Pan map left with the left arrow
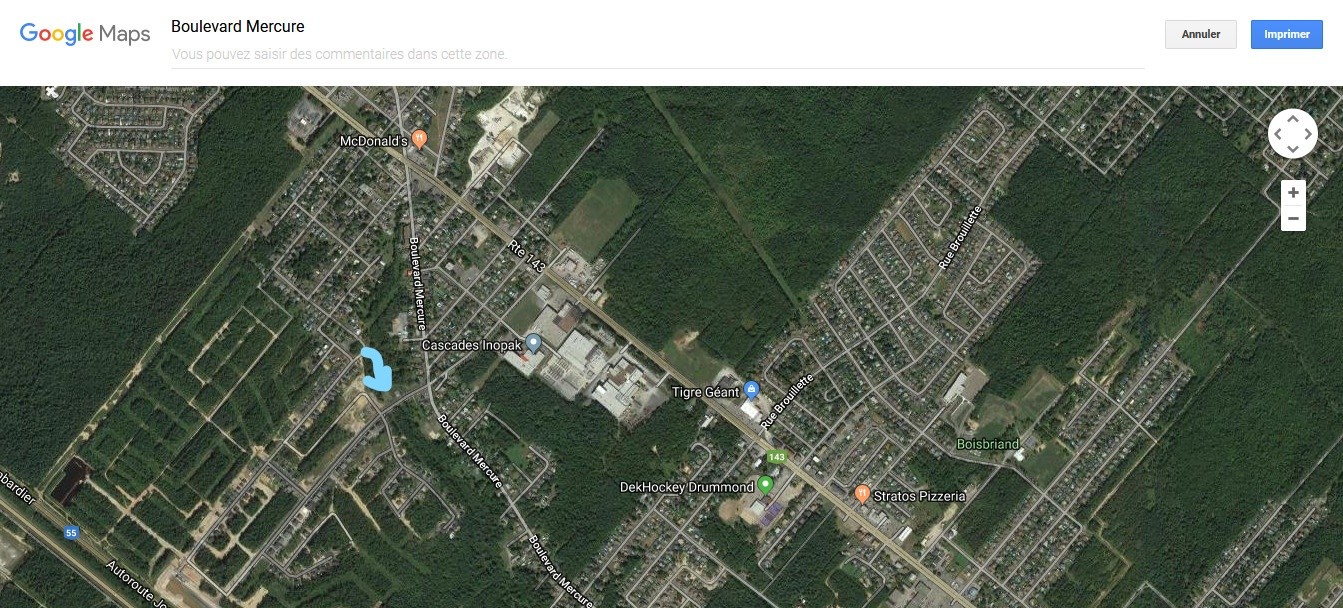Viewport: 1343px width, 608px height. (x=1277, y=133)
